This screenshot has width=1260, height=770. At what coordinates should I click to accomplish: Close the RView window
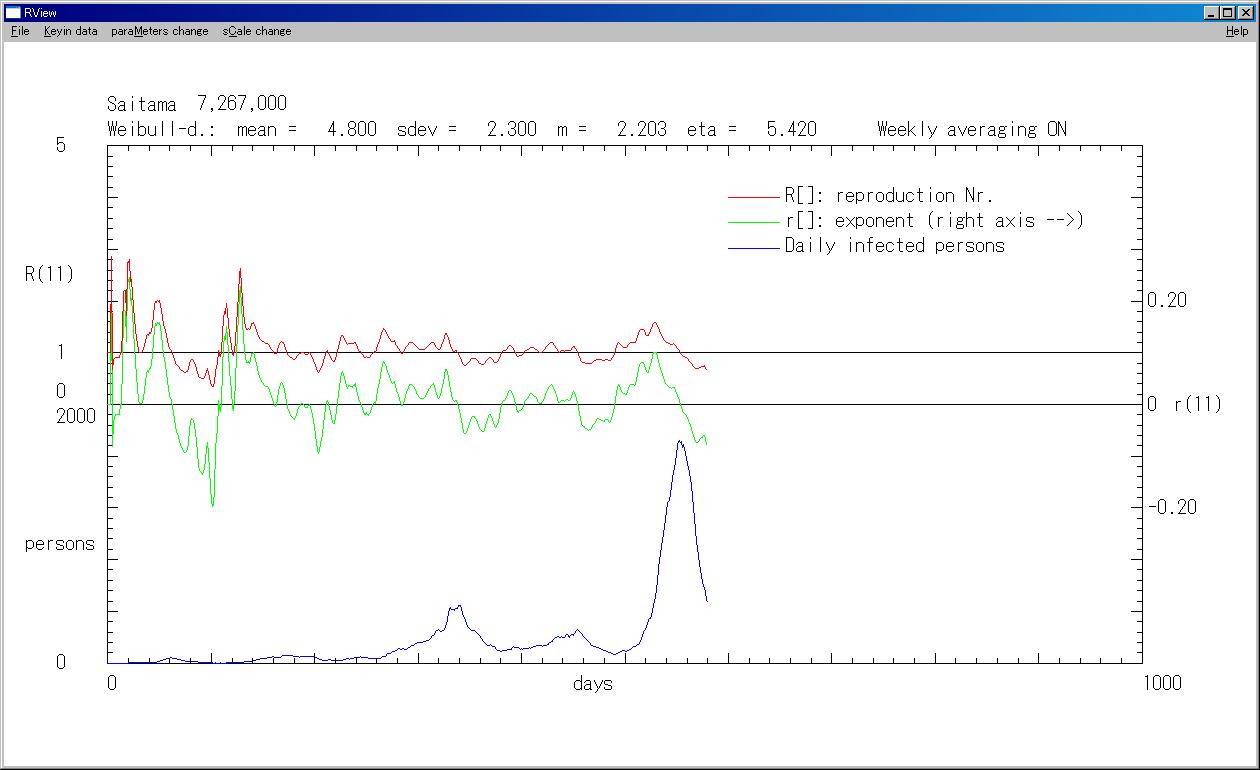[x=1245, y=13]
